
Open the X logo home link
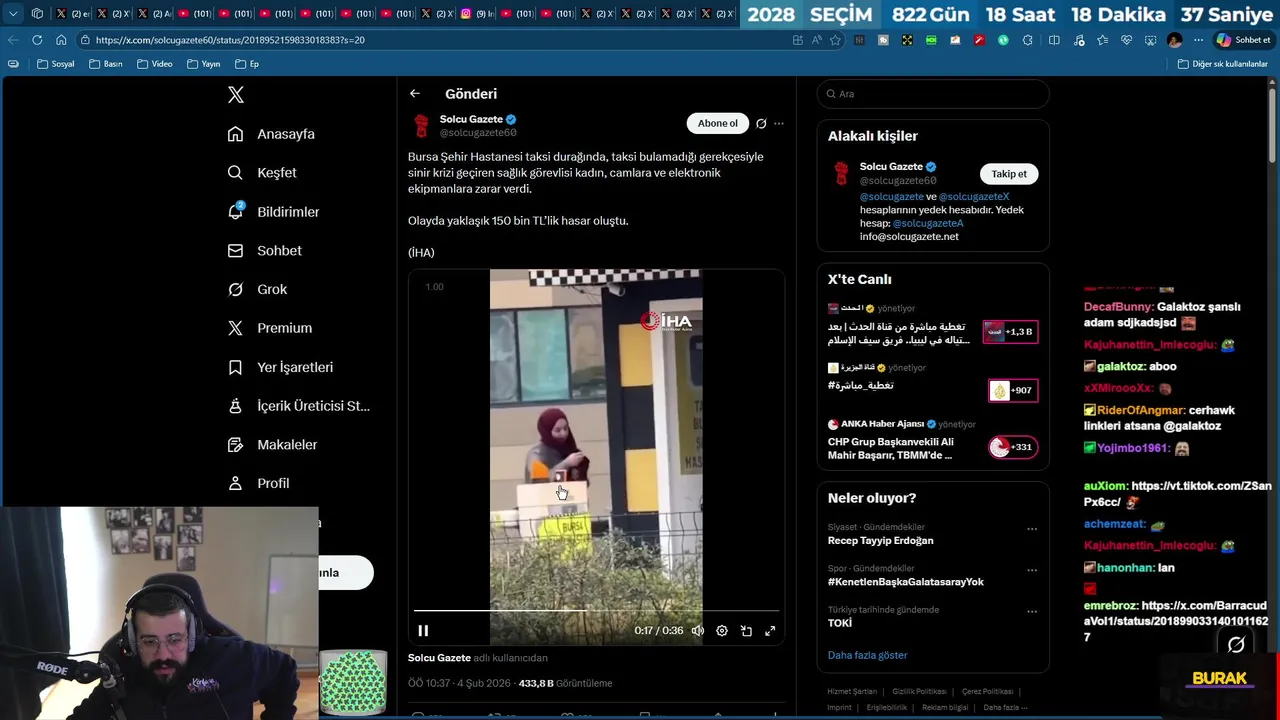[x=236, y=95]
